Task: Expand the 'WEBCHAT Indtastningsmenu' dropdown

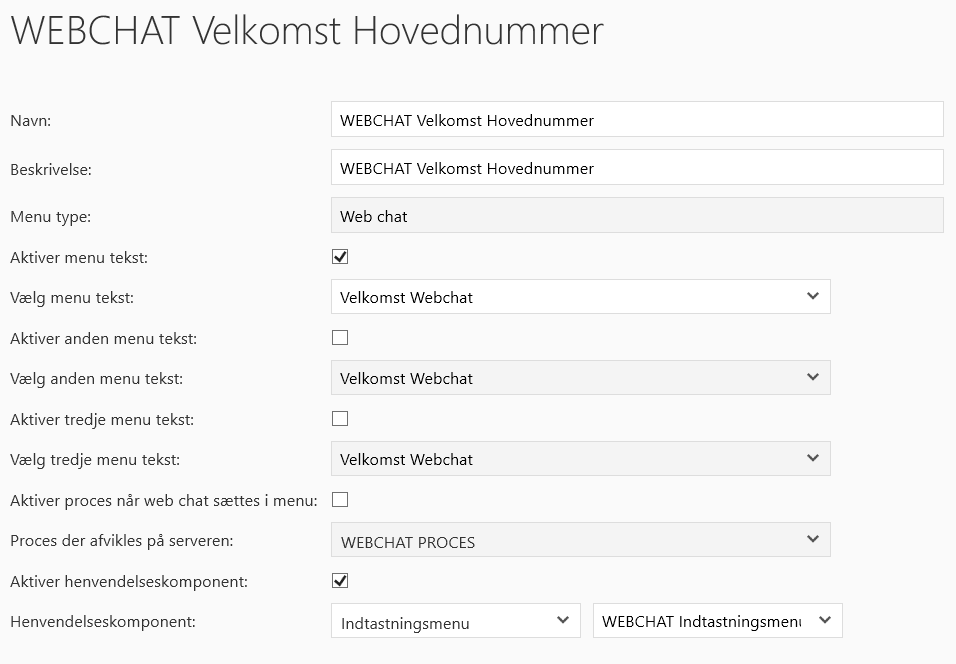Action: click(717, 621)
